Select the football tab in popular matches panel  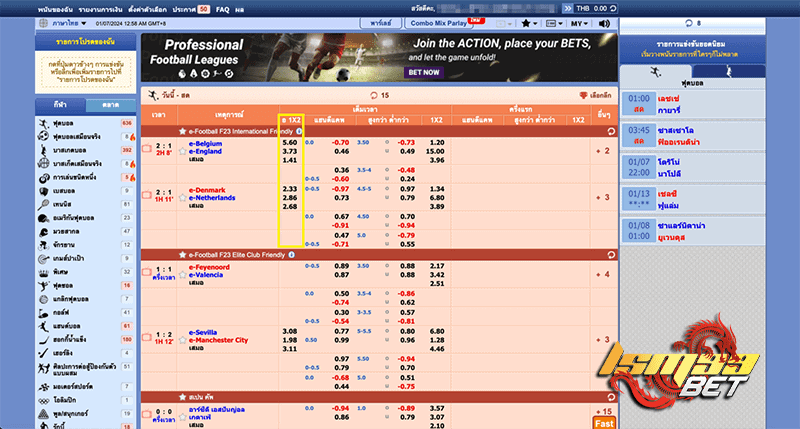tap(656, 71)
